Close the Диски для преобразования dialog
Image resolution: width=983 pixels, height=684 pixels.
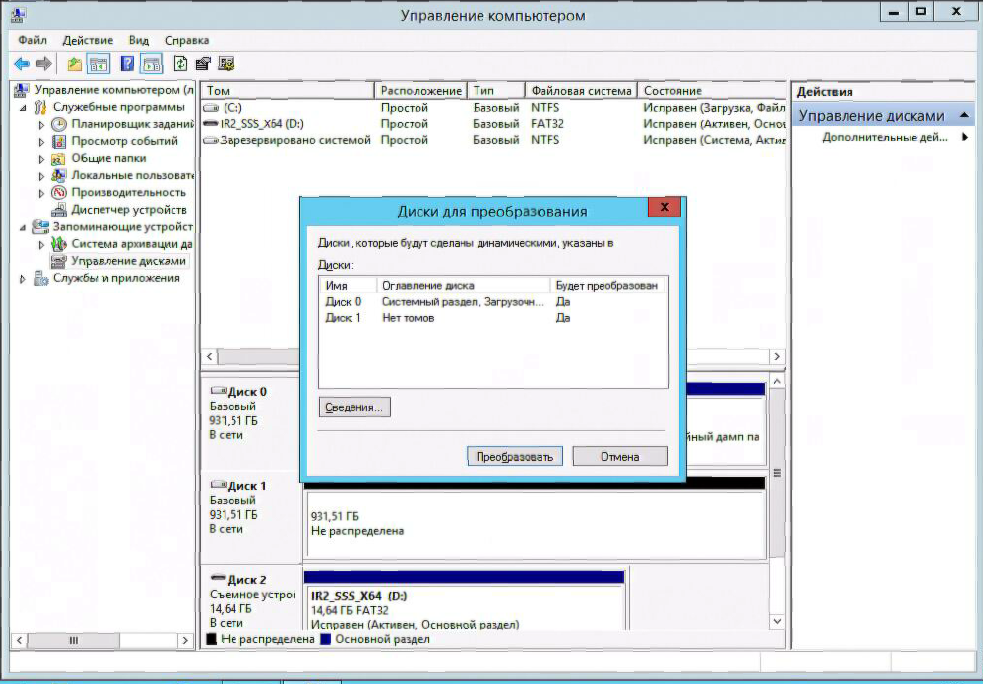(665, 207)
